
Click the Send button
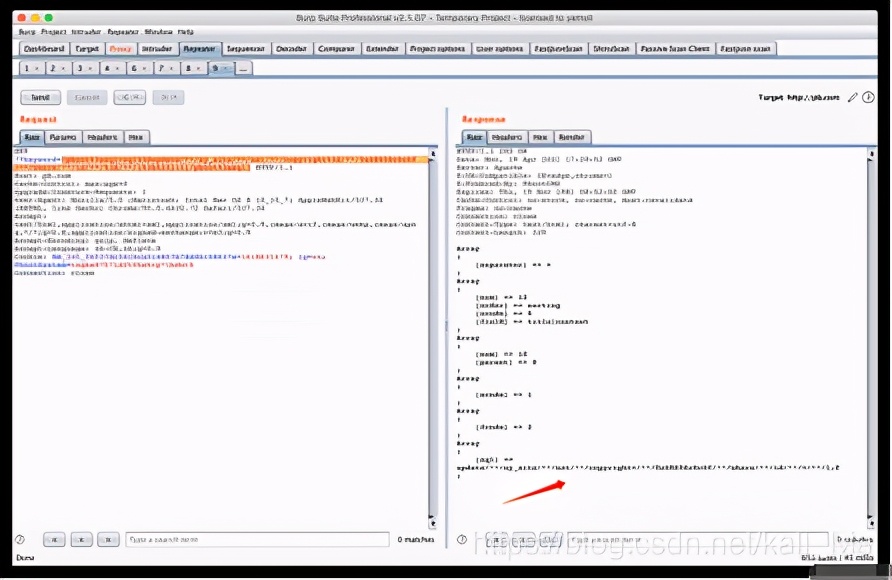coord(40,98)
